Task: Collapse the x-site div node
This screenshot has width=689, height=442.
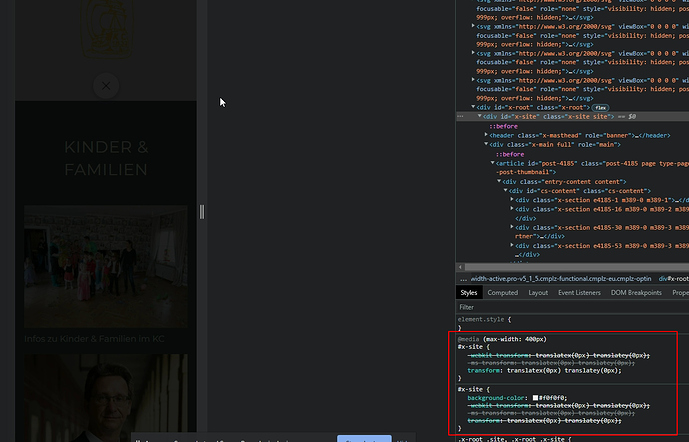Action: pyautogui.click(x=480, y=117)
